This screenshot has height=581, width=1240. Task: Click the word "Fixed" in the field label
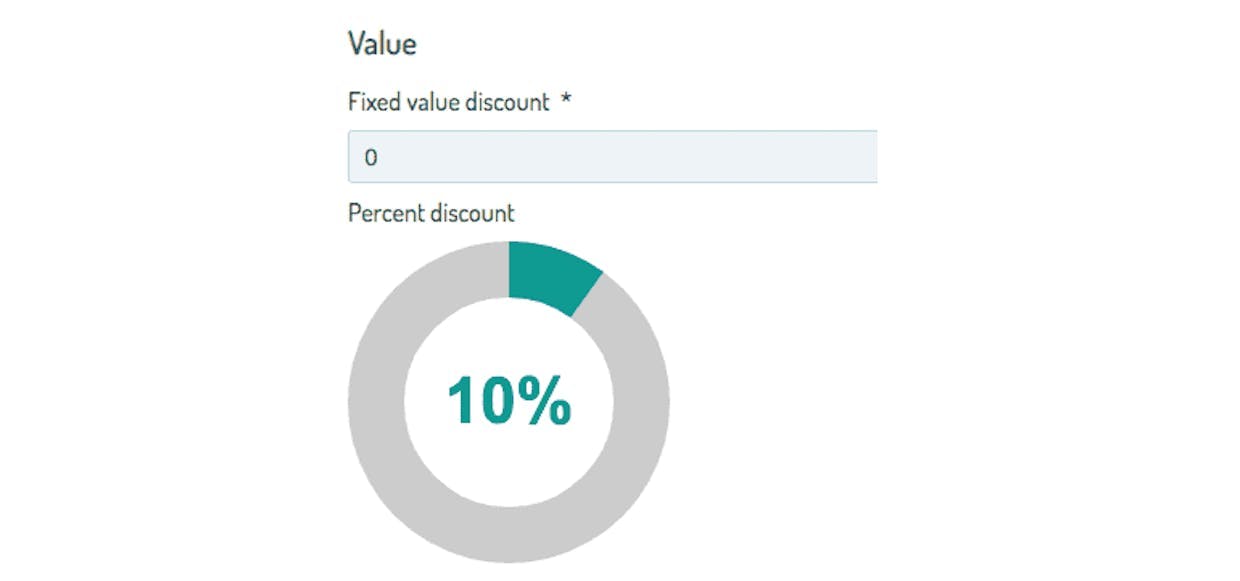[370, 102]
